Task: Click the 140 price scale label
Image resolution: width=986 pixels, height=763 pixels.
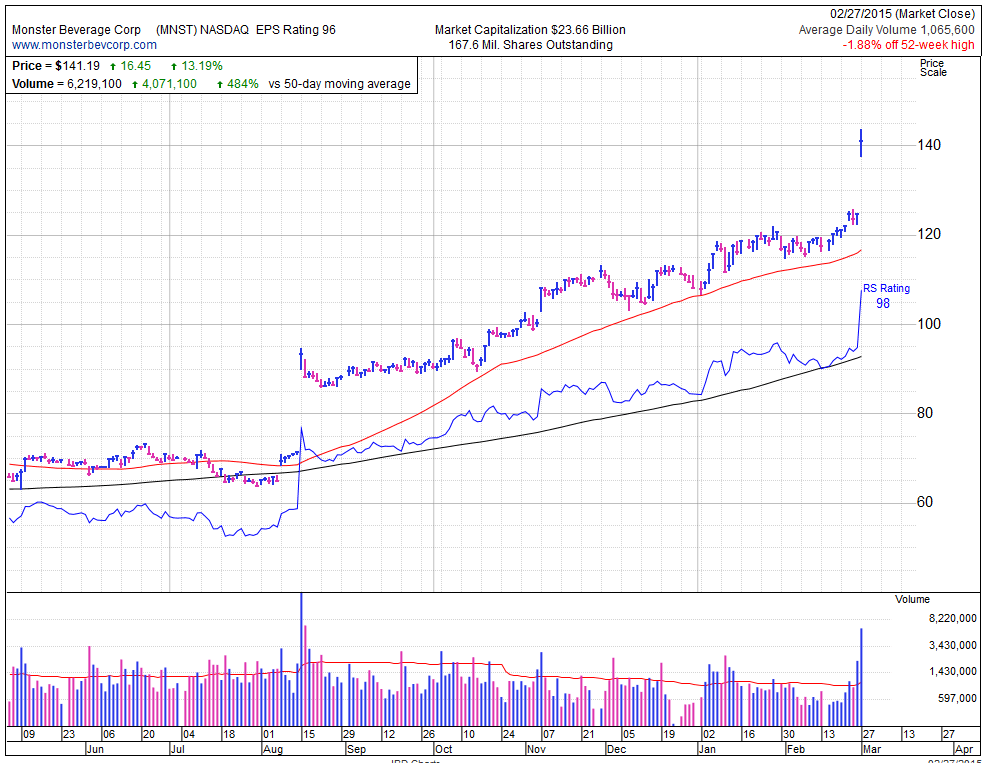Action: (x=929, y=145)
